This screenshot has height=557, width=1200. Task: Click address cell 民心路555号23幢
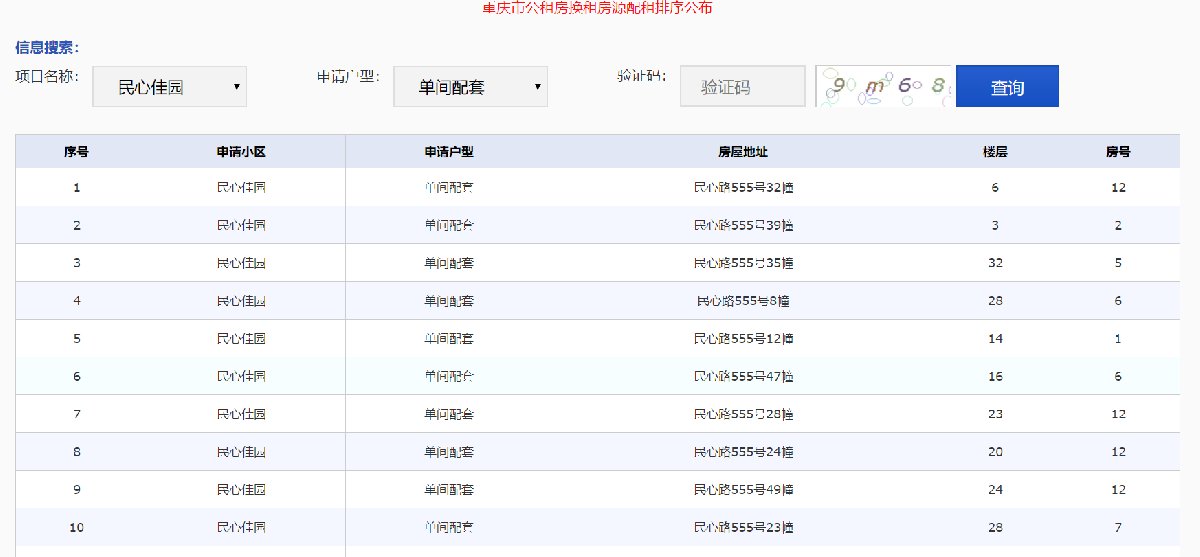(x=743, y=528)
